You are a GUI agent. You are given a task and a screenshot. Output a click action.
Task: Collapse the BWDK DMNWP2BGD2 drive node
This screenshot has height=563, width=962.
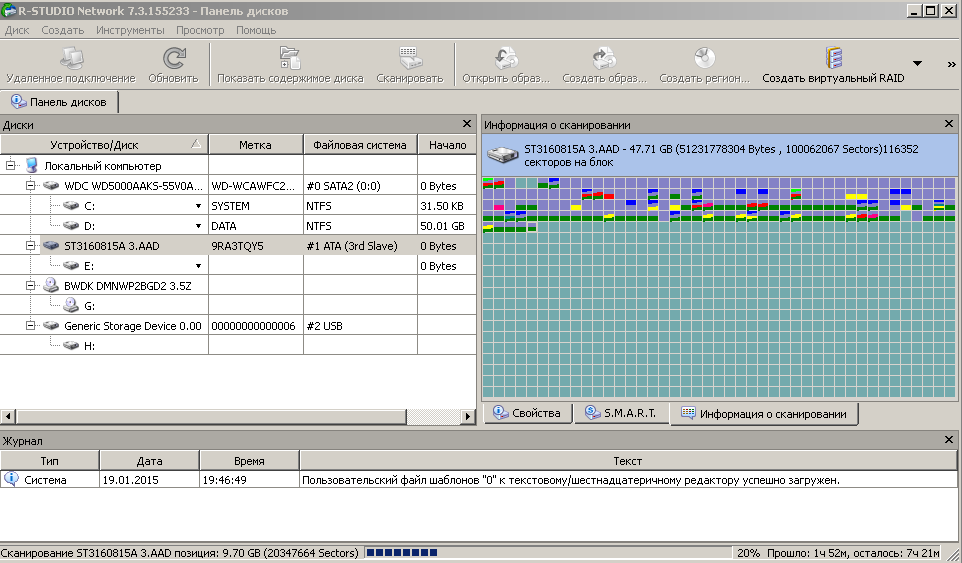click(29, 285)
